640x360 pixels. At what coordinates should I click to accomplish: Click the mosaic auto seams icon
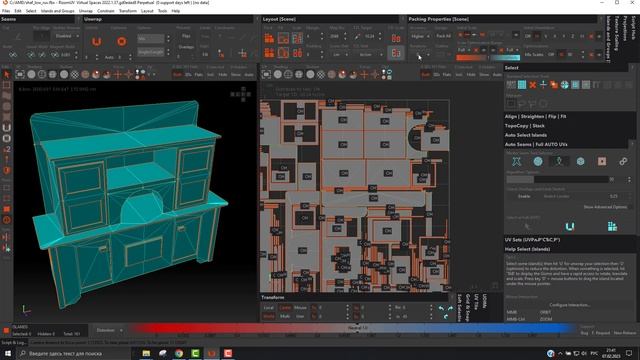click(517, 162)
